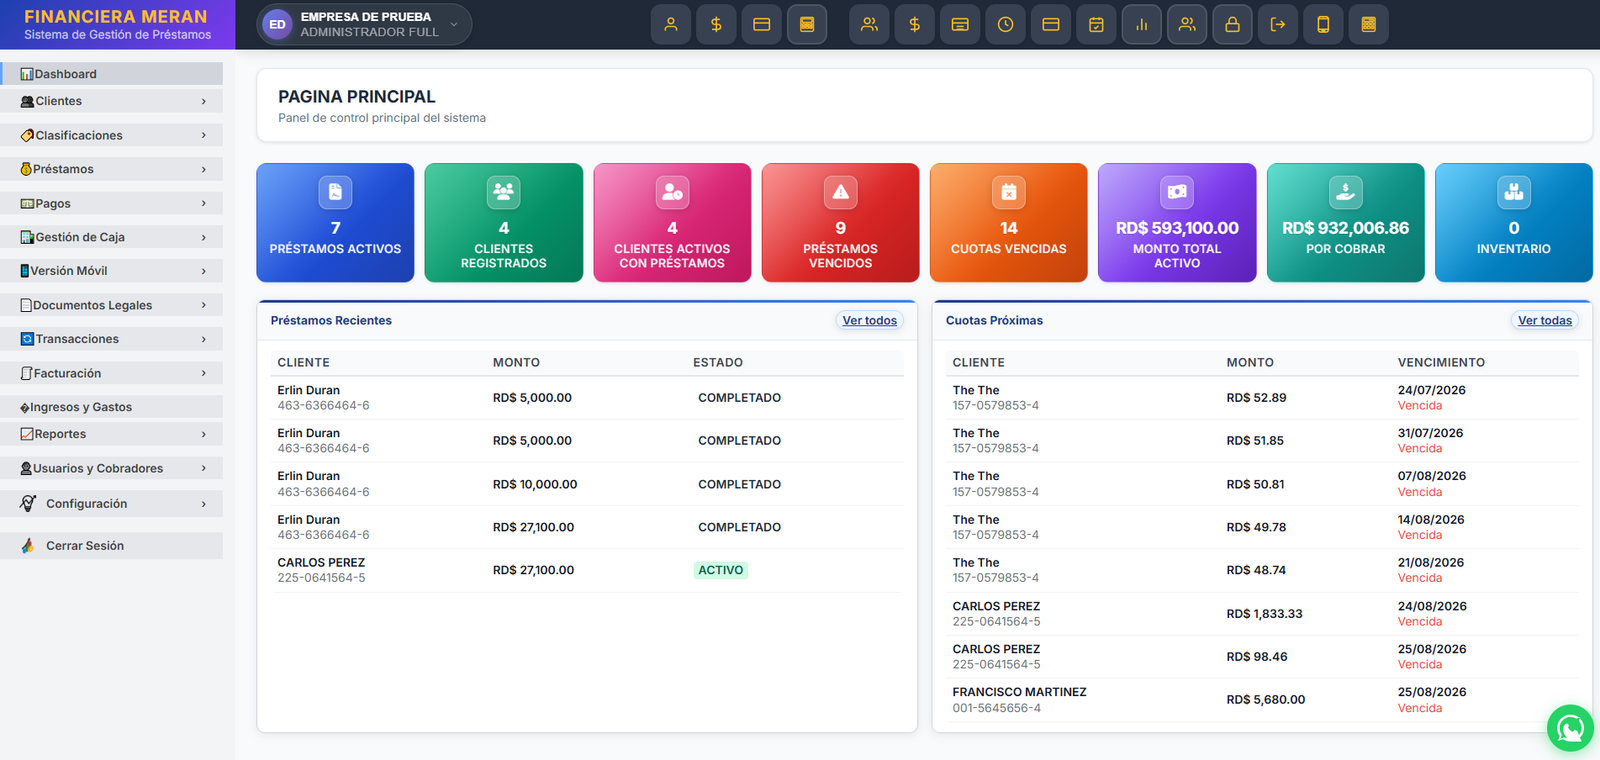This screenshot has height=760, width=1600.
Task: Click the calendar check icon in toolbar
Action: tap(1096, 25)
